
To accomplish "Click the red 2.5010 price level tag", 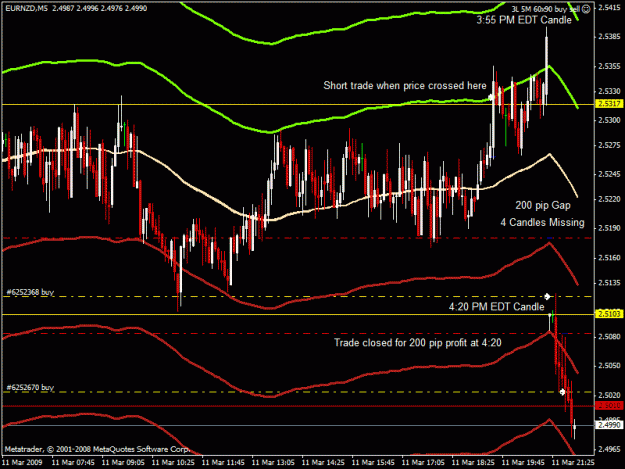I will point(609,406).
